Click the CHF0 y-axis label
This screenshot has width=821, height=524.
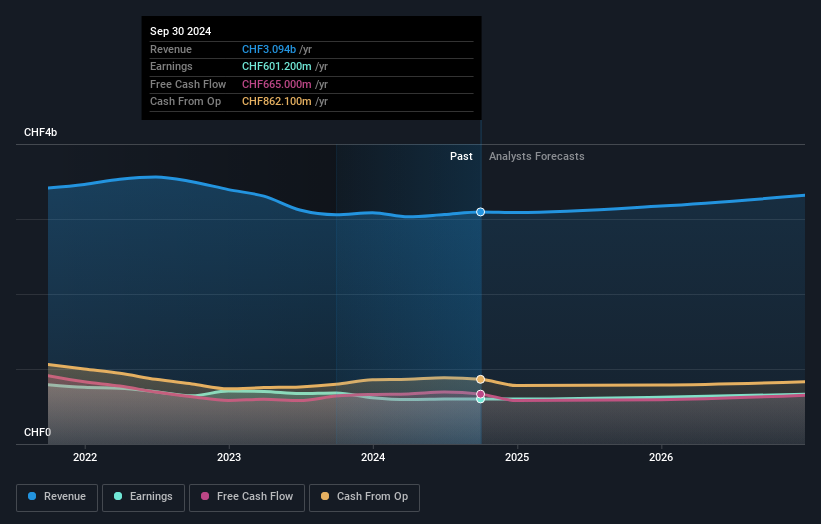(x=38, y=432)
